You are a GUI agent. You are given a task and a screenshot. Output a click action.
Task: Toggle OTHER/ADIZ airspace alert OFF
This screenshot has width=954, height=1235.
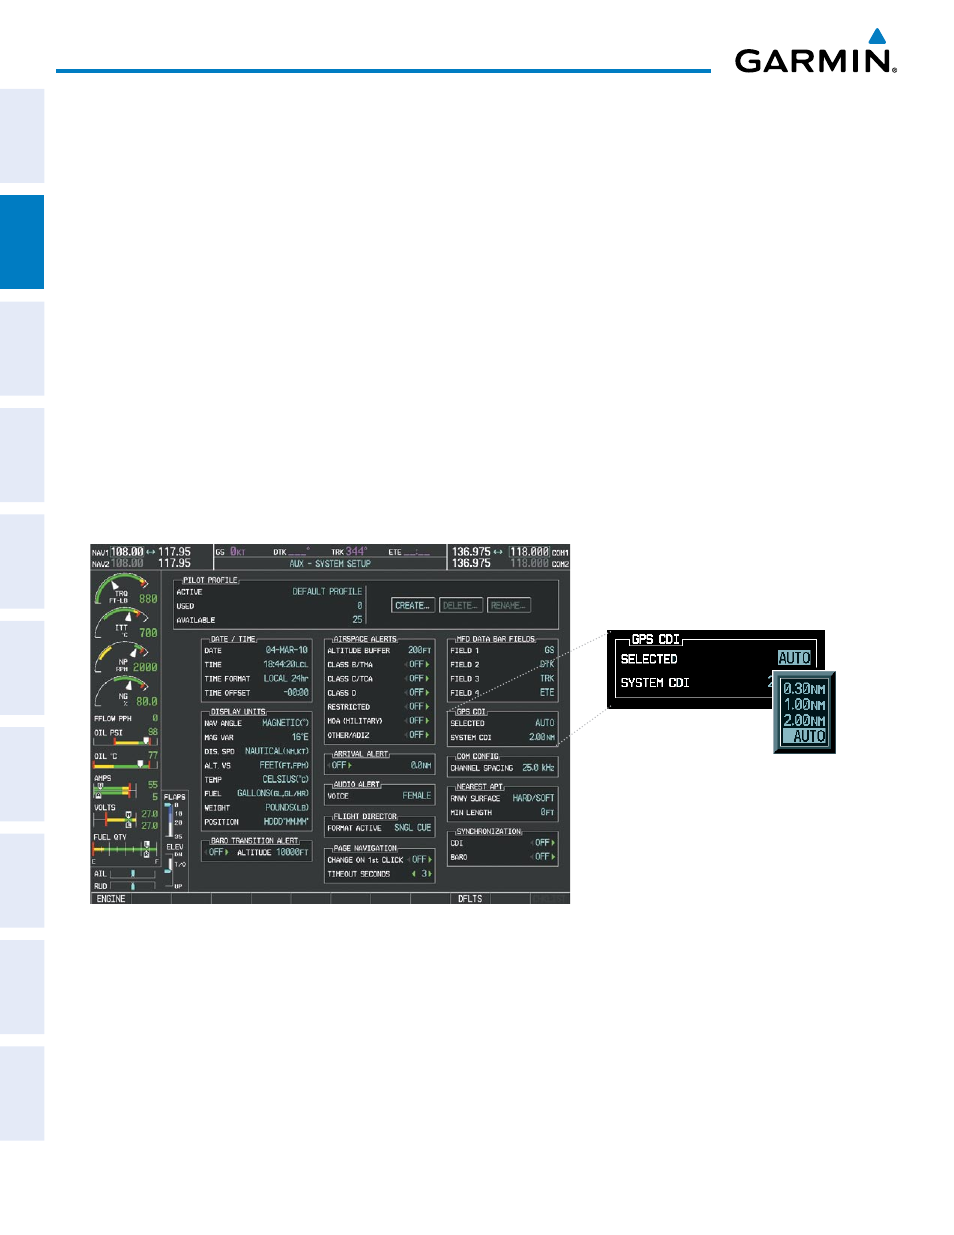tap(418, 734)
